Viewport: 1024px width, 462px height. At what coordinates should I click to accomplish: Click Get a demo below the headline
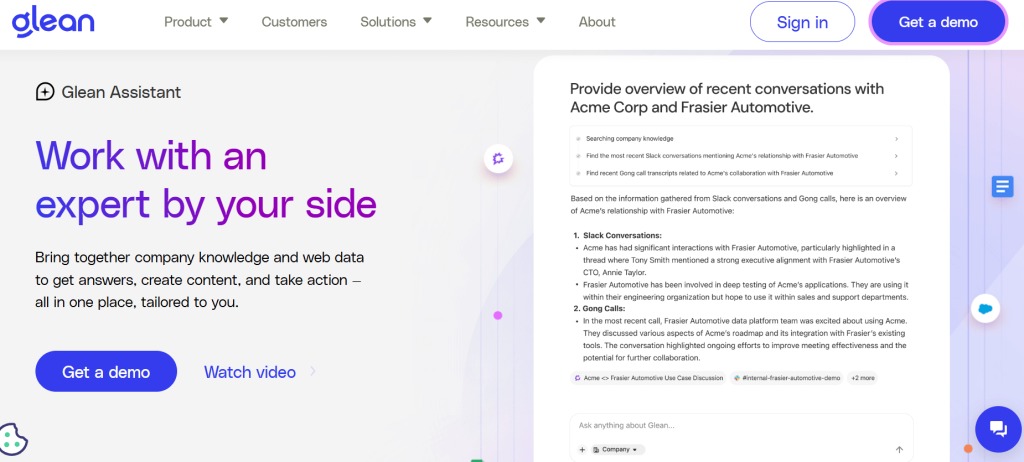(x=106, y=371)
